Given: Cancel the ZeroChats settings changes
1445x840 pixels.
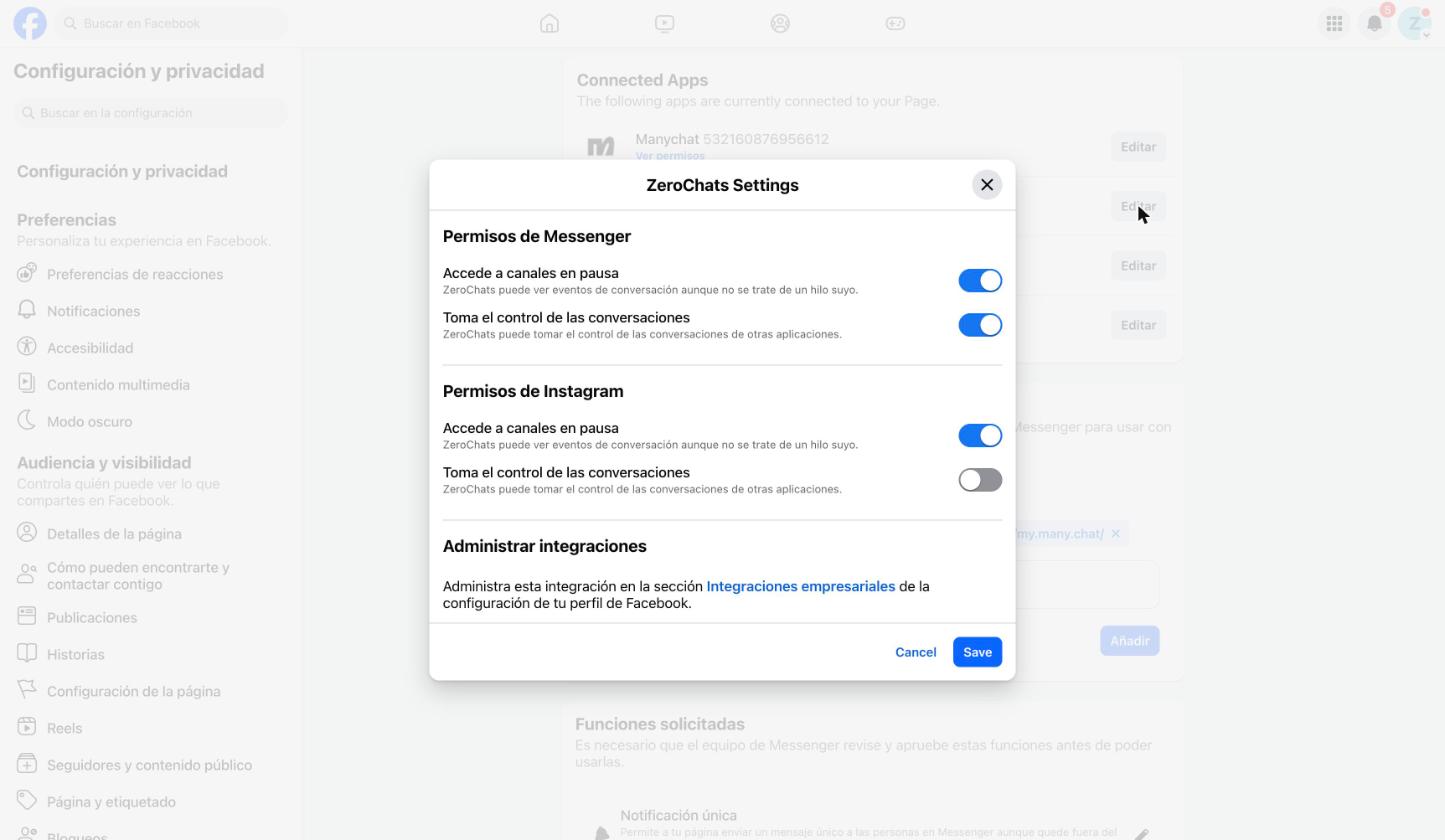Looking at the screenshot, I should pos(915,652).
